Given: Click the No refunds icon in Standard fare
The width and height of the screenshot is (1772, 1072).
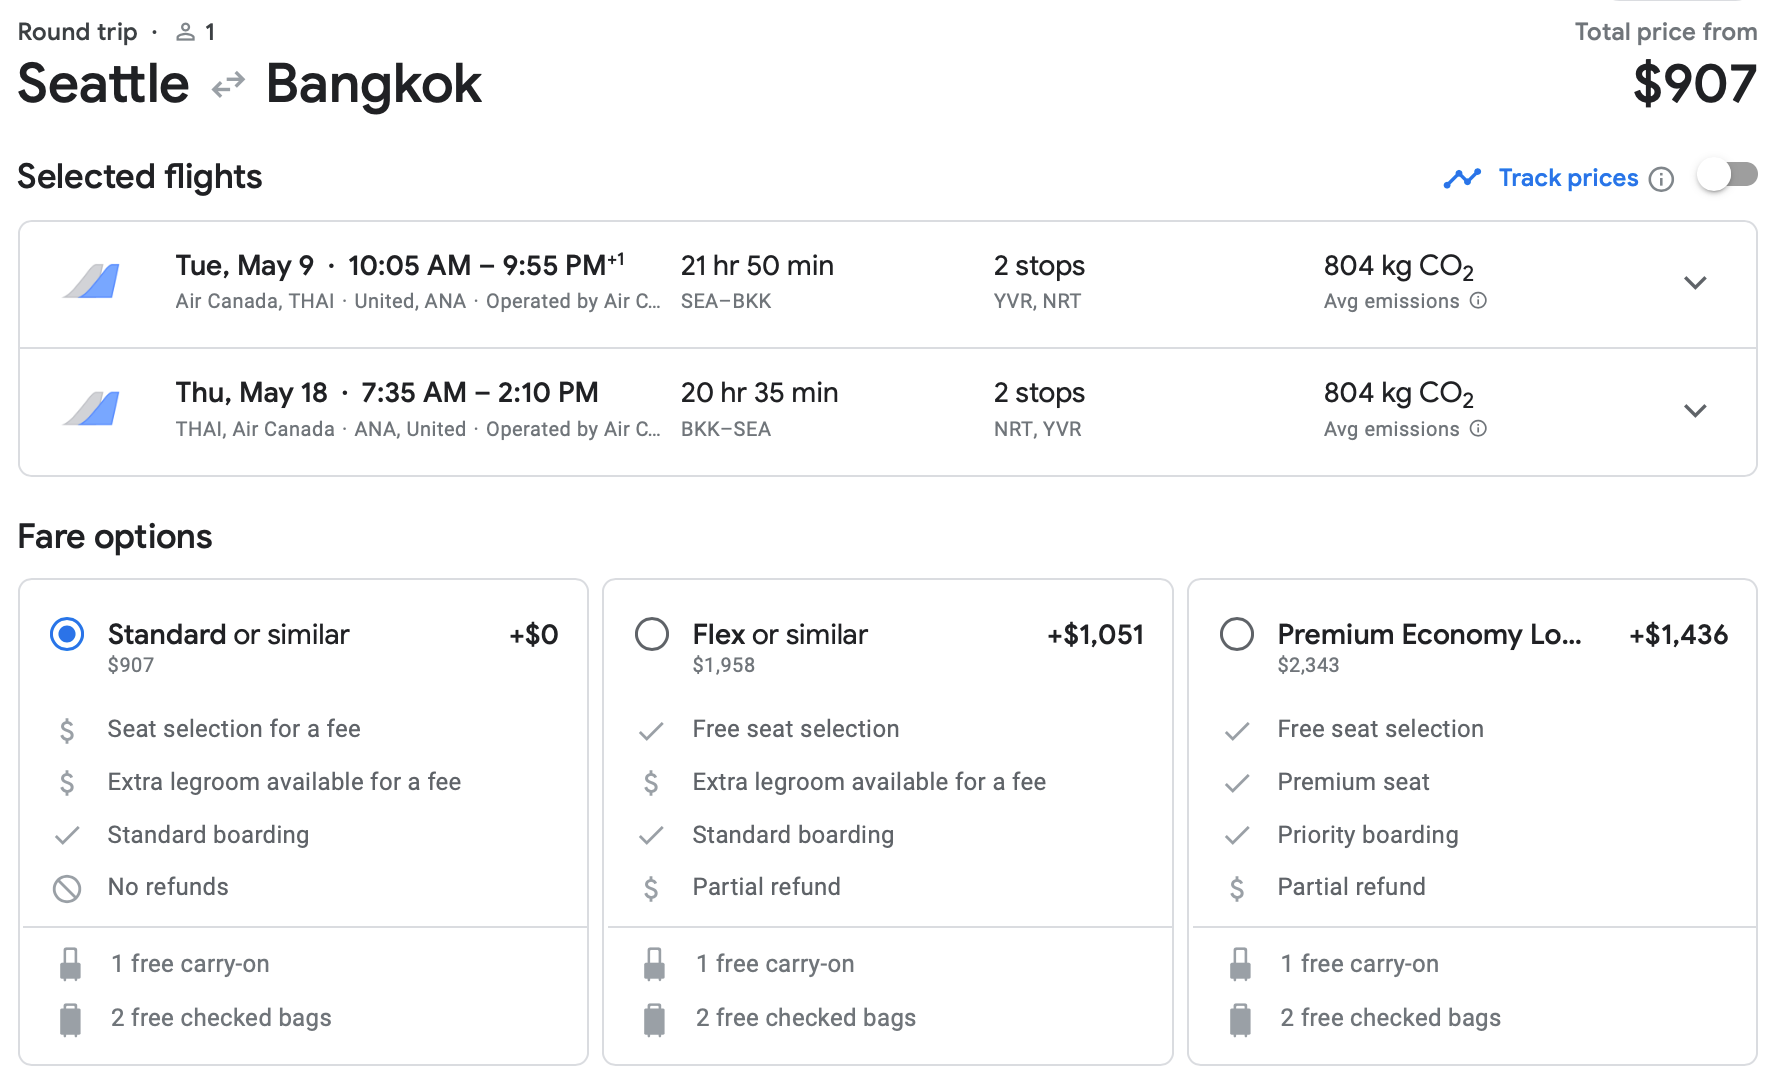Looking at the screenshot, I should (67, 888).
